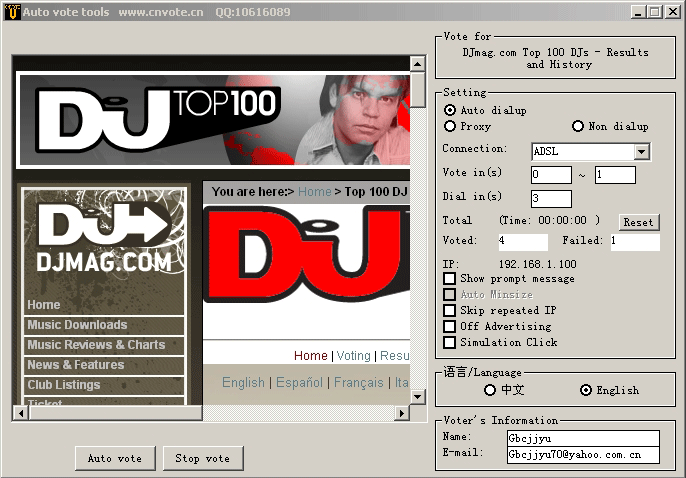Click the Reset button
Image resolution: width=686 pixels, height=478 pixels.
tap(638, 222)
